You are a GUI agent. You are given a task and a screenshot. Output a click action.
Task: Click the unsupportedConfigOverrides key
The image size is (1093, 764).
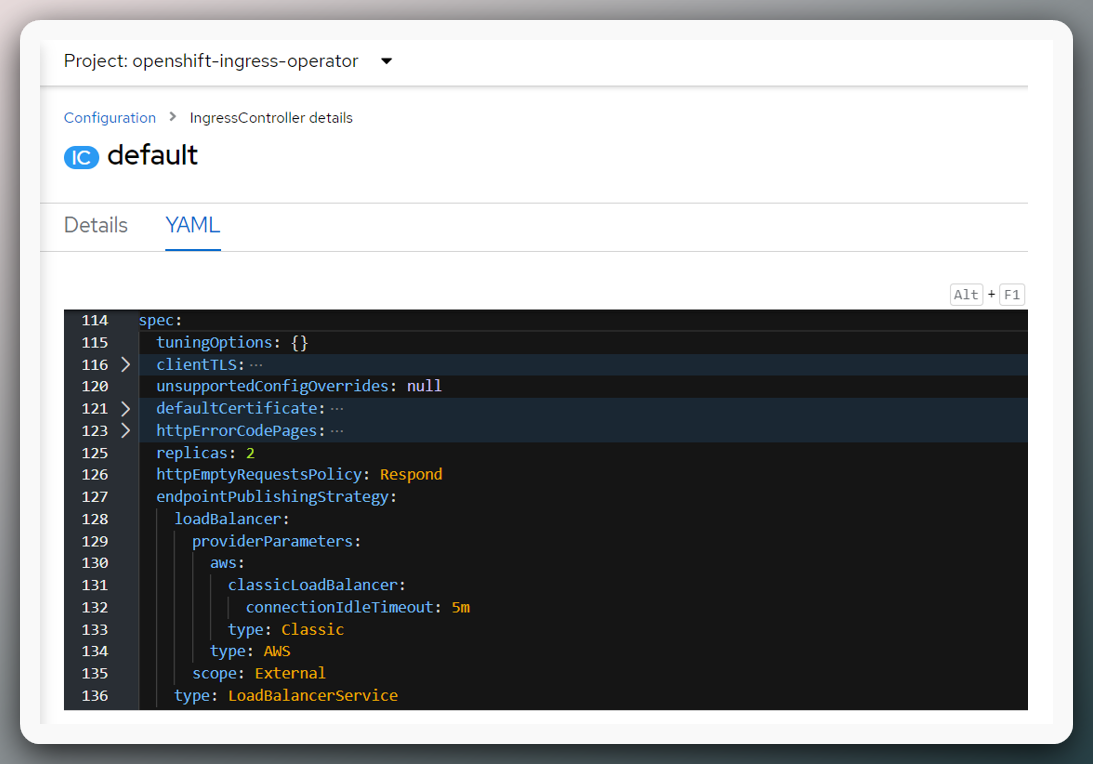[273, 386]
